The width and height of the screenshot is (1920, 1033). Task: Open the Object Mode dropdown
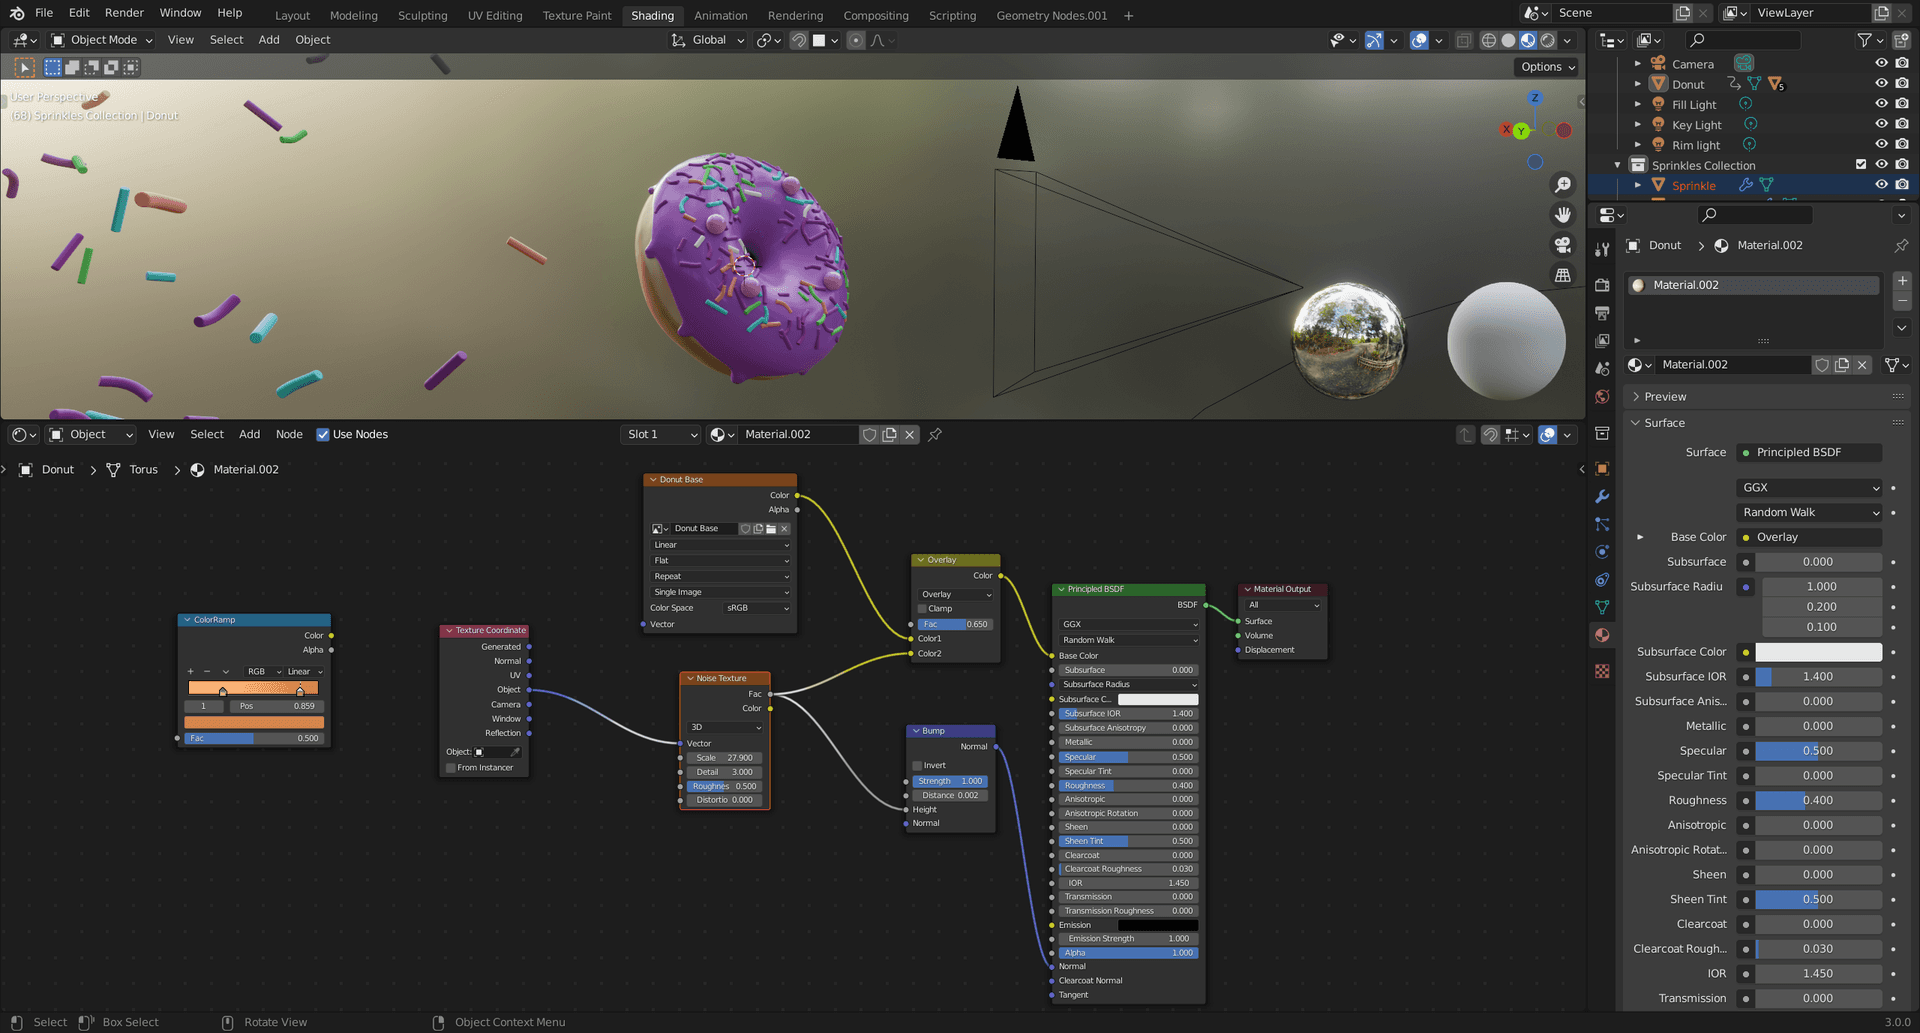click(x=102, y=40)
